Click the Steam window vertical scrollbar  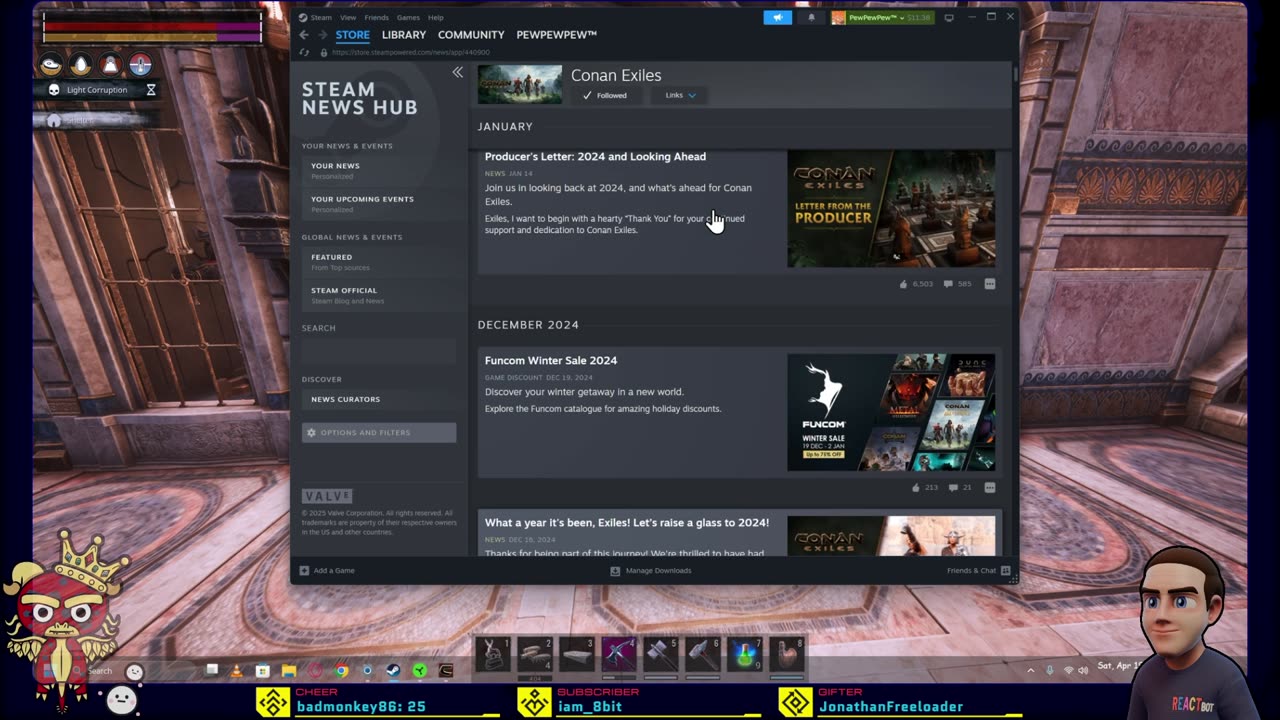(x=1015, y=73)
